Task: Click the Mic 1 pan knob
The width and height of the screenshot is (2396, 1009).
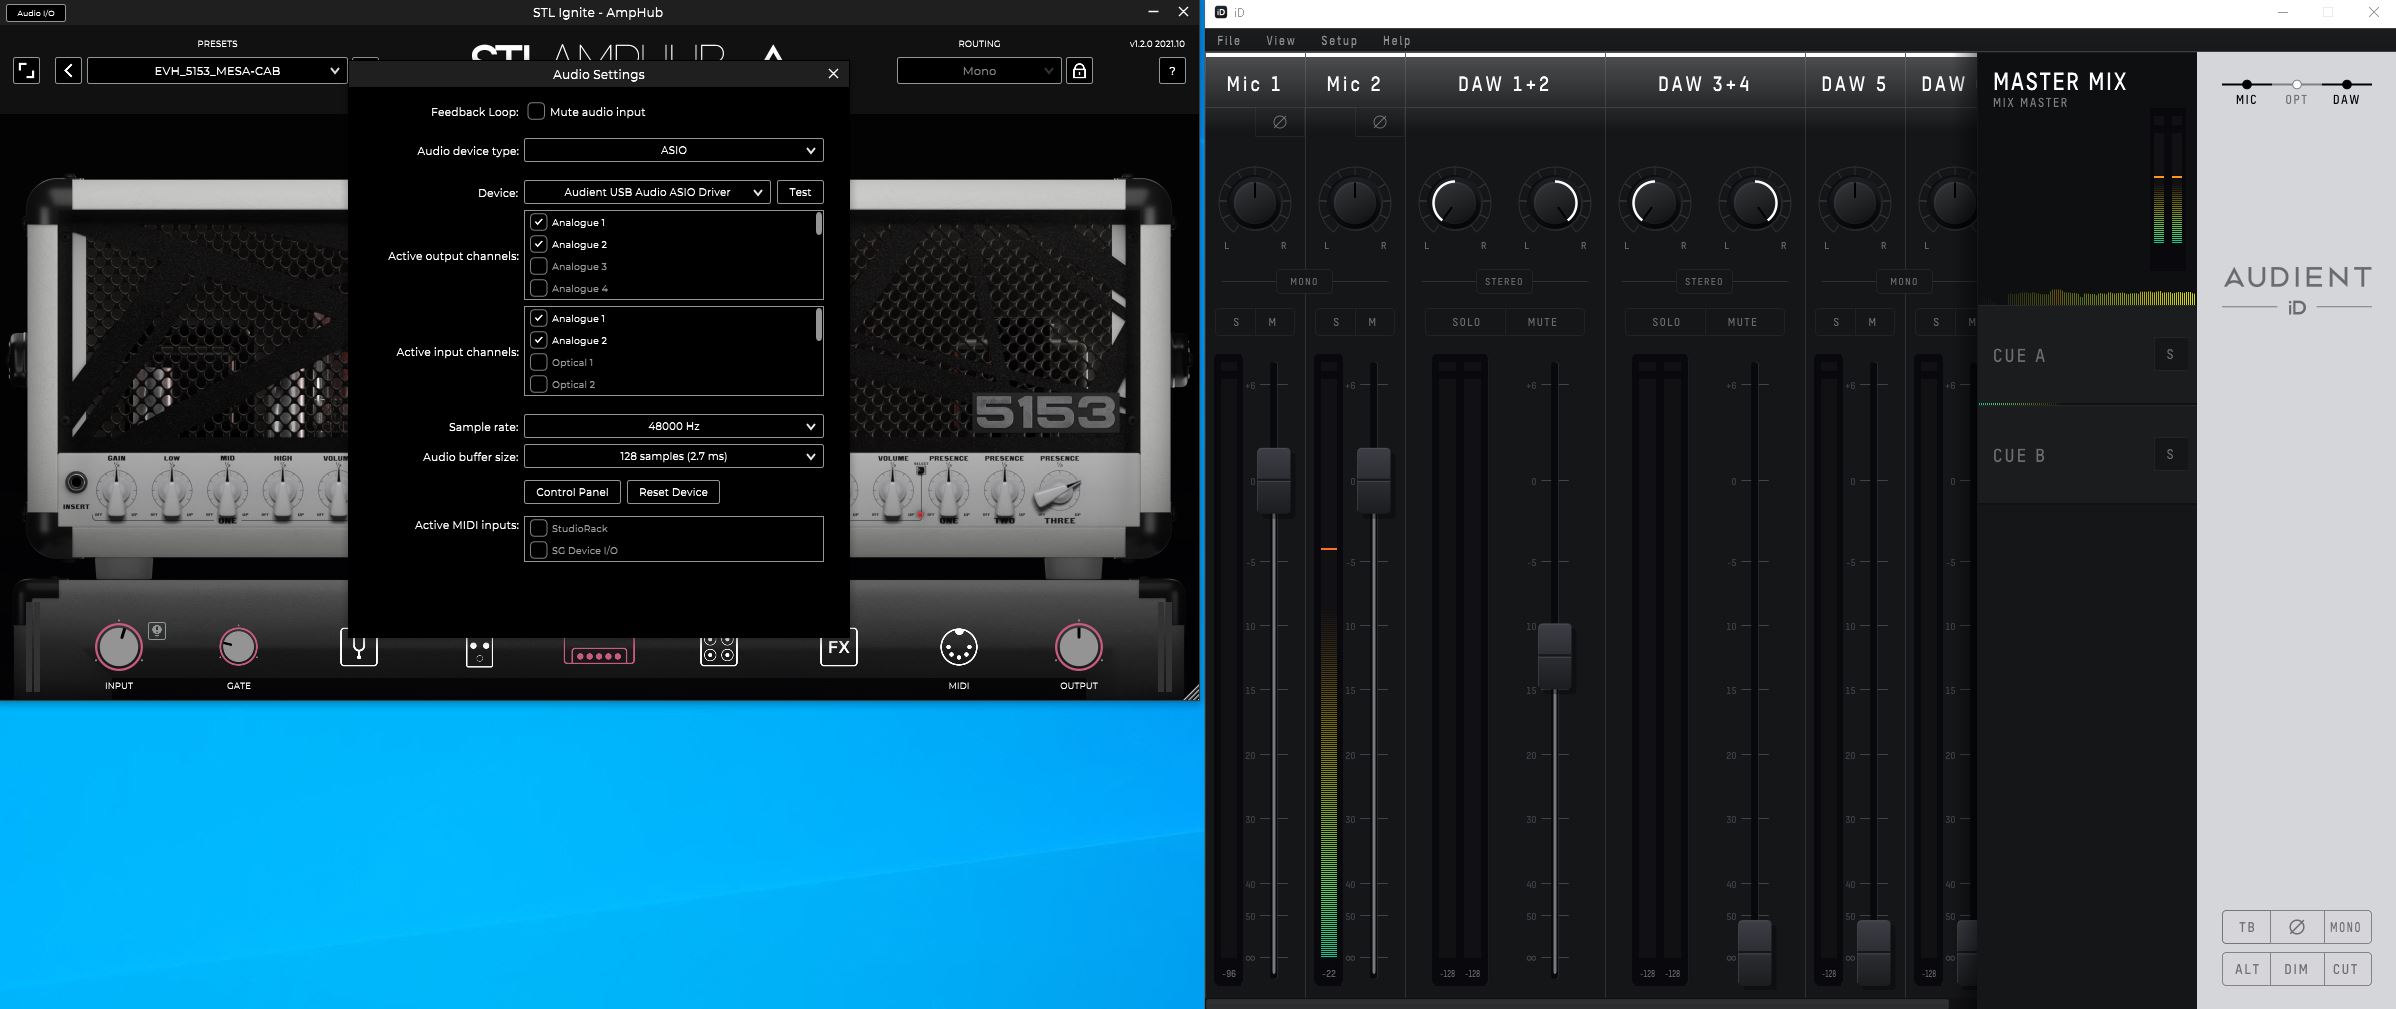Action: pyautogui.click(x=1255, y=203)
